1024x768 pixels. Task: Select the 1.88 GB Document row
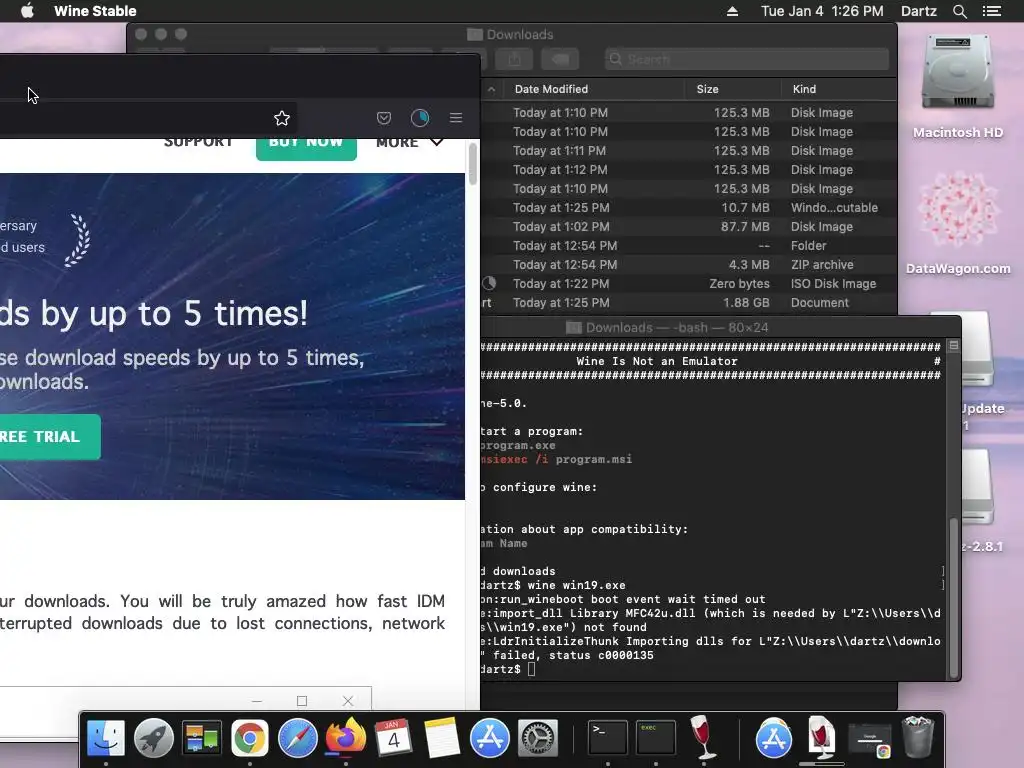[x=688, y=302]
